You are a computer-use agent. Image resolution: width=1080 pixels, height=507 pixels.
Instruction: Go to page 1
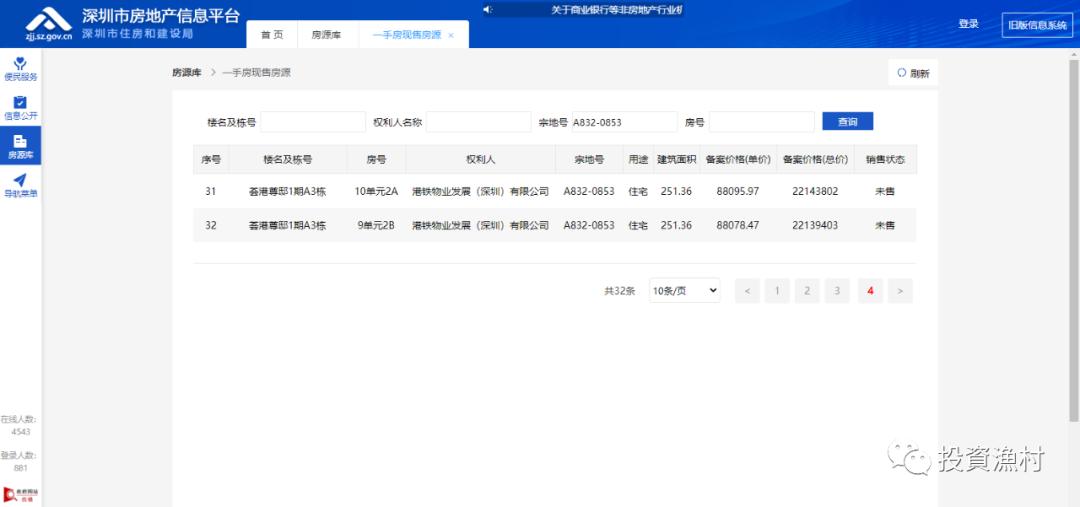pos(777,291)
